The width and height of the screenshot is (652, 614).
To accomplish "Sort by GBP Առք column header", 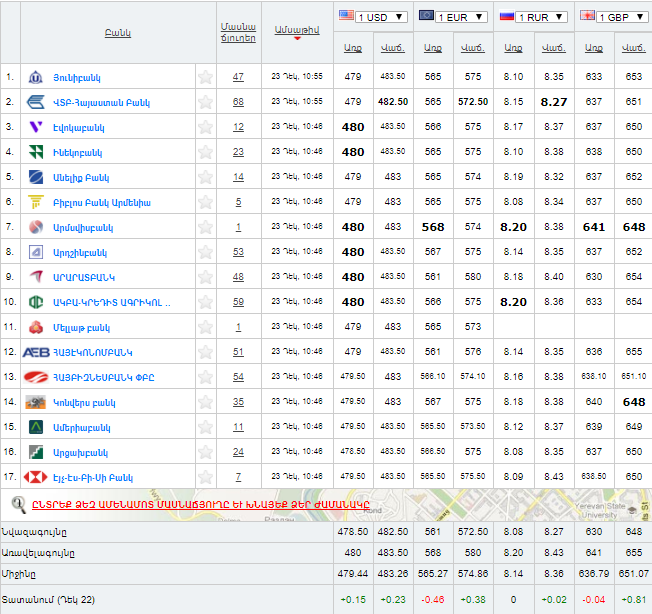I will [x=594, y=48].
